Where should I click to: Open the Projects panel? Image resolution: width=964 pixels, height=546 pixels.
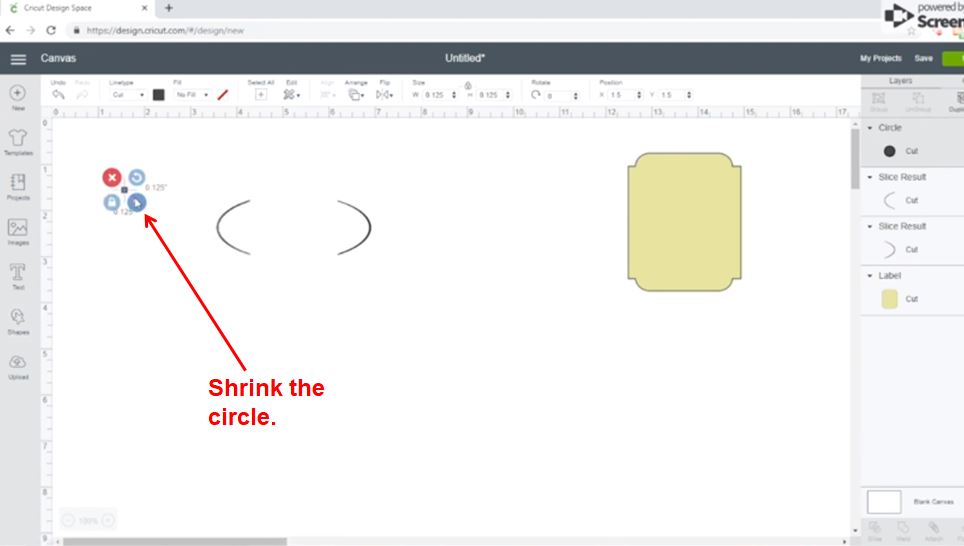(18, 187)
